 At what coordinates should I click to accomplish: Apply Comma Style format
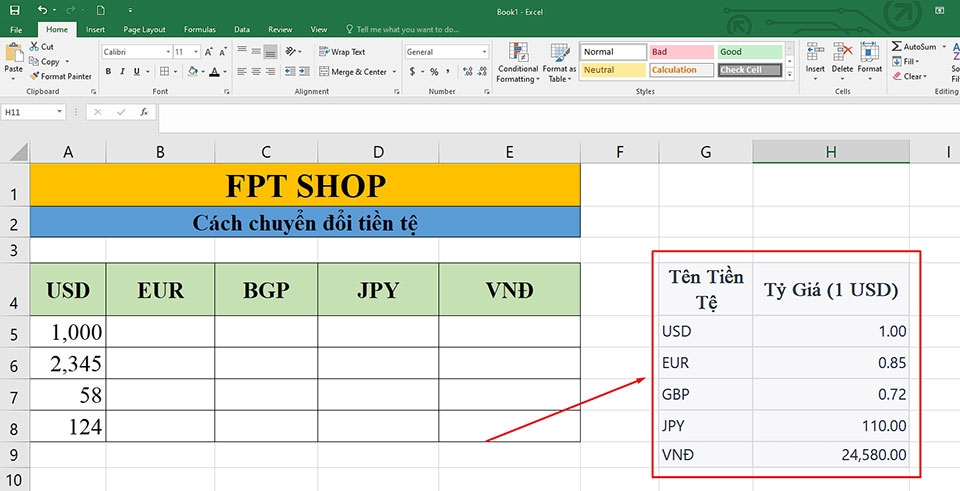click(448, 72)
